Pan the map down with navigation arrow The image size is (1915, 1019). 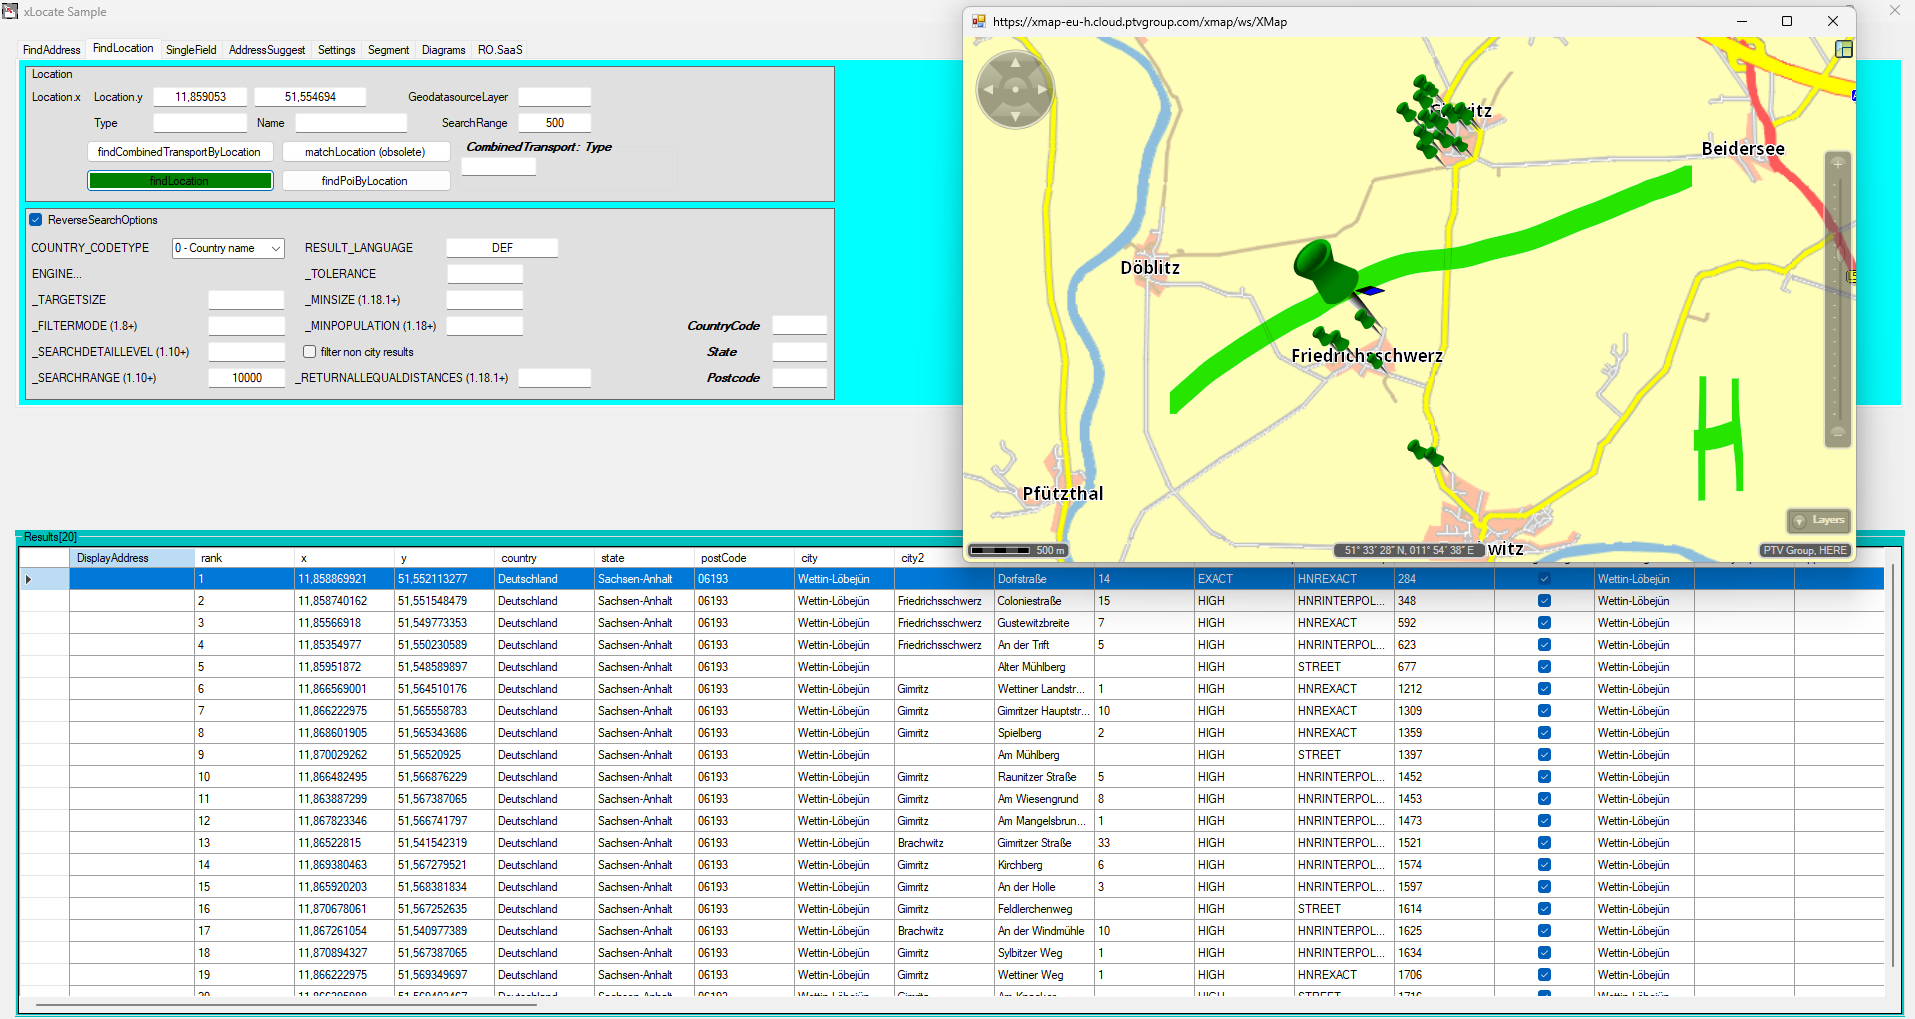1015,115
